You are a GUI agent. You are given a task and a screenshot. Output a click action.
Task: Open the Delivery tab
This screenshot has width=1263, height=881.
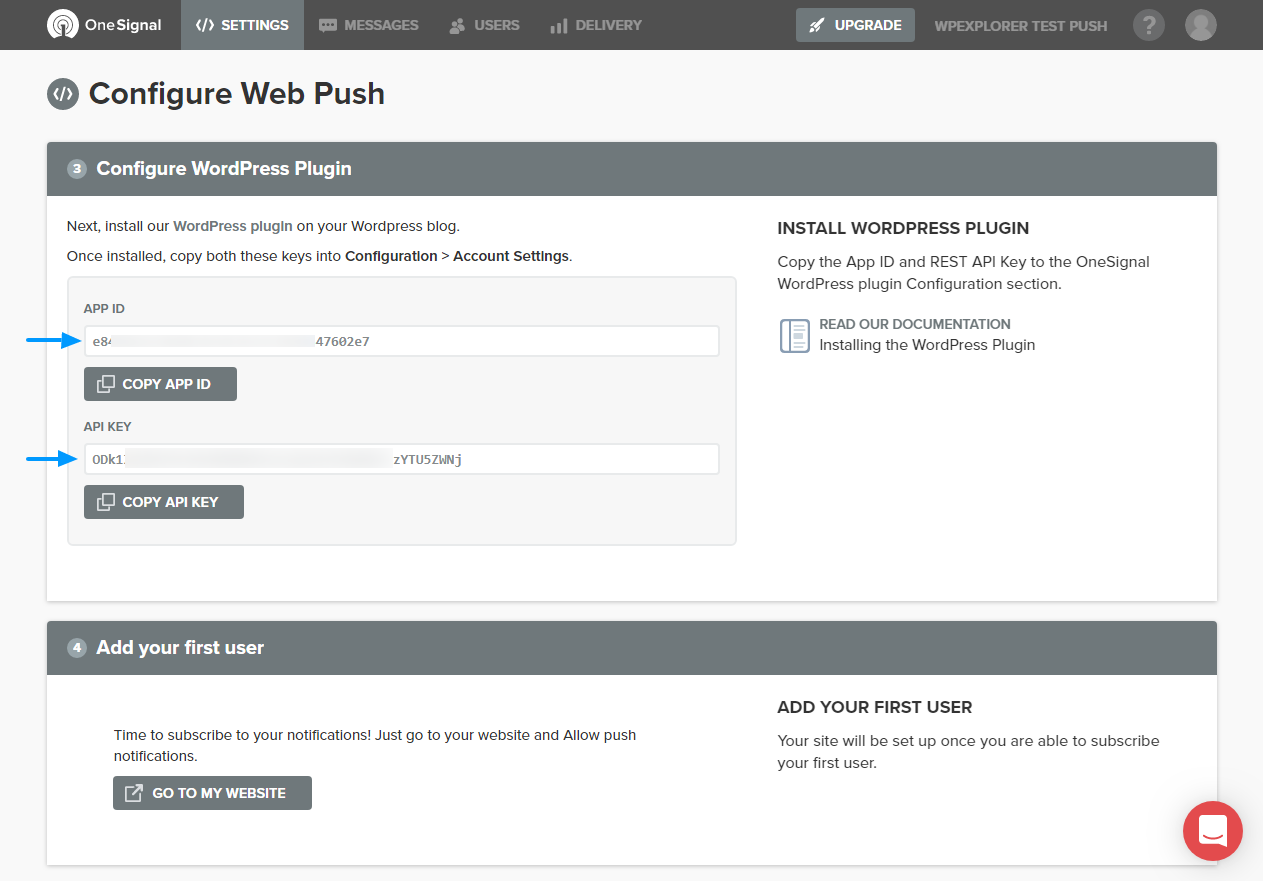pos(596,25)
